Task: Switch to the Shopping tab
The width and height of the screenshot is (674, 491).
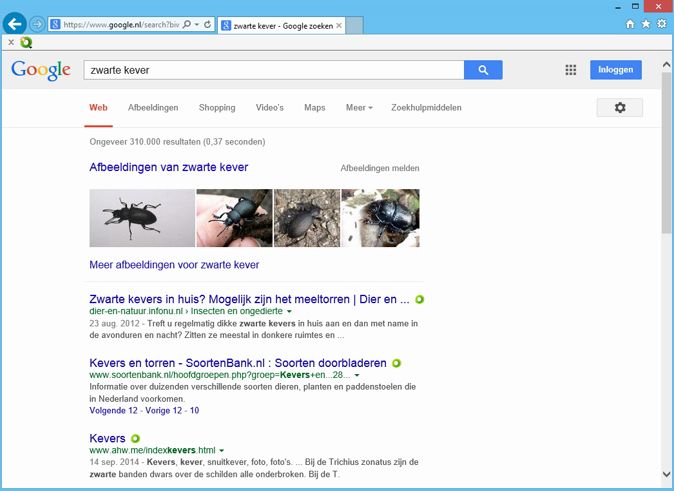Action: [217, 107]
